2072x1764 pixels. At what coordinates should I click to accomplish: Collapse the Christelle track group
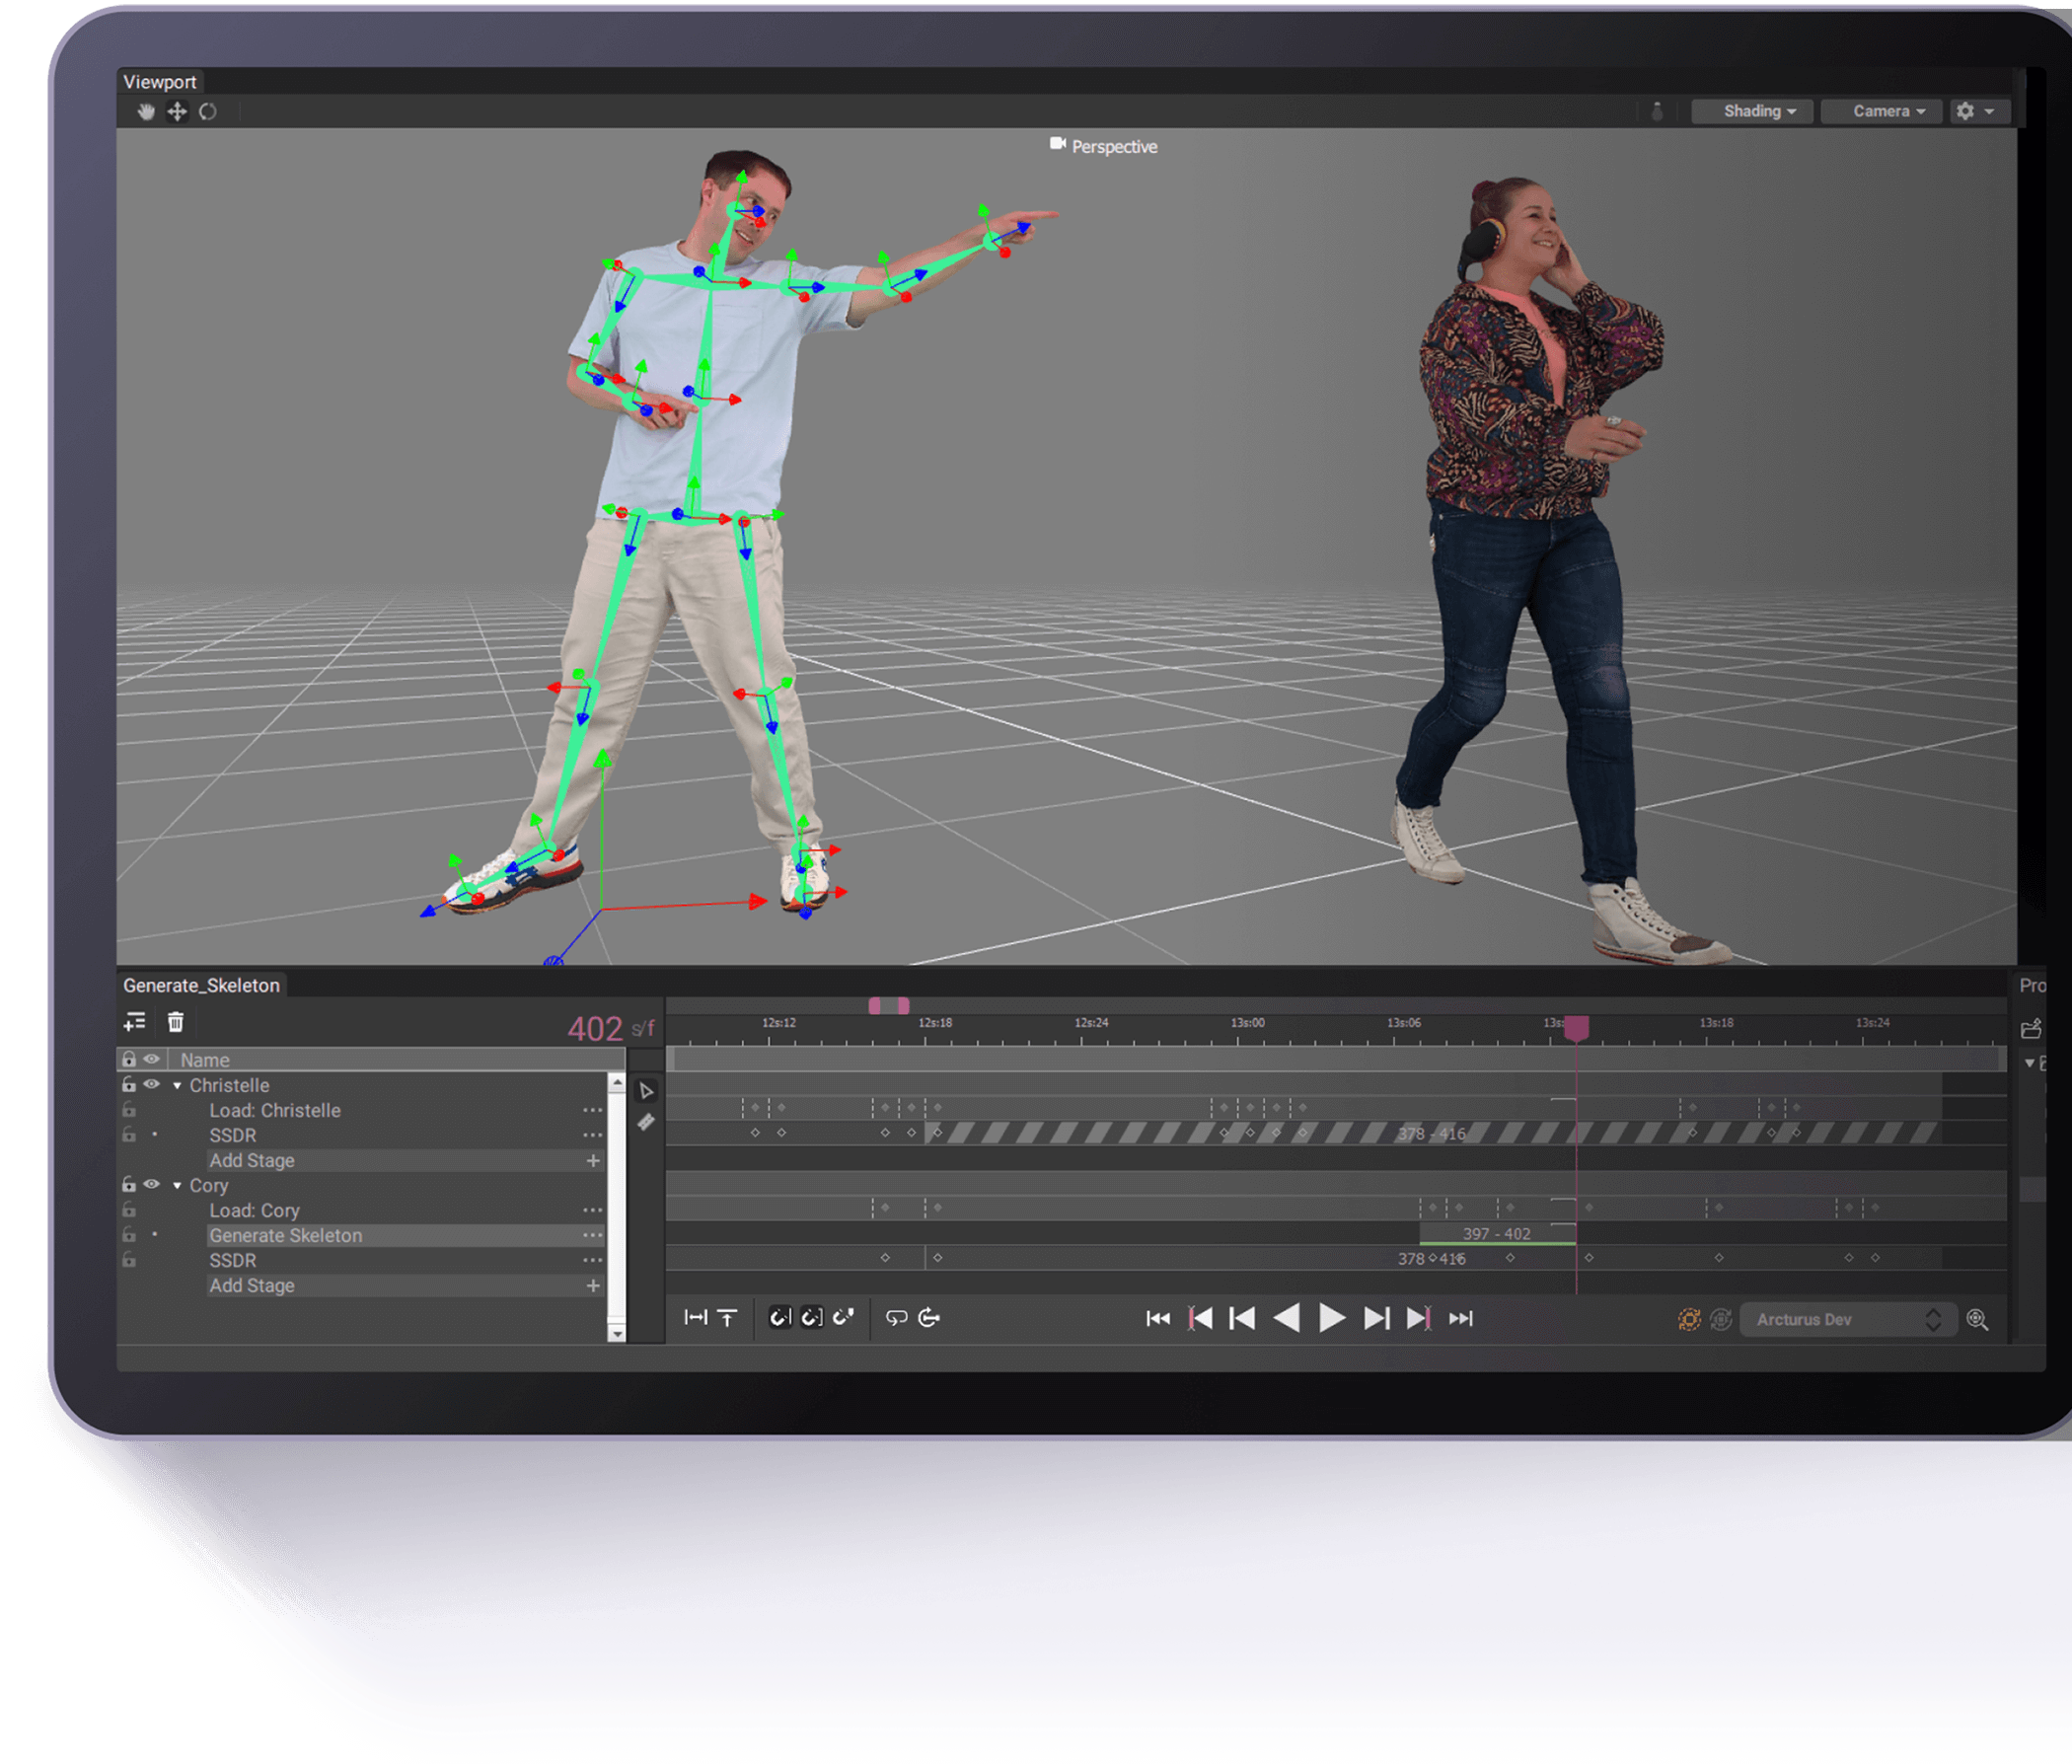pos(177,1086)
